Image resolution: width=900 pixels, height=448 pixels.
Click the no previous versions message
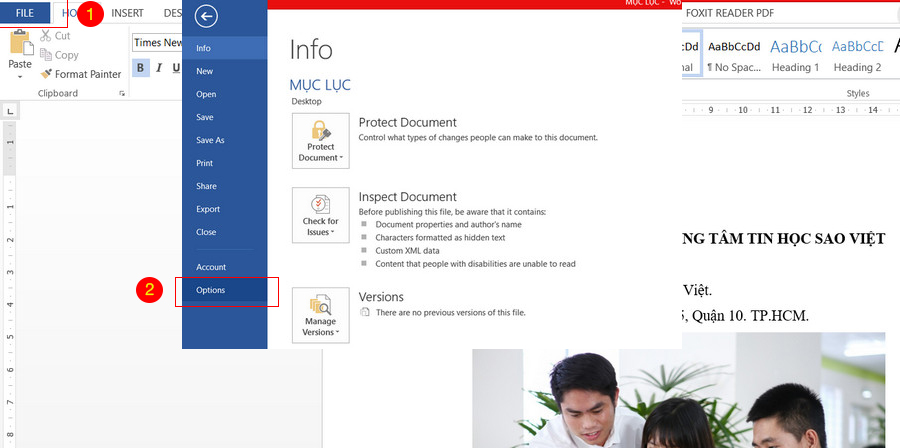[x=451, y=313]
